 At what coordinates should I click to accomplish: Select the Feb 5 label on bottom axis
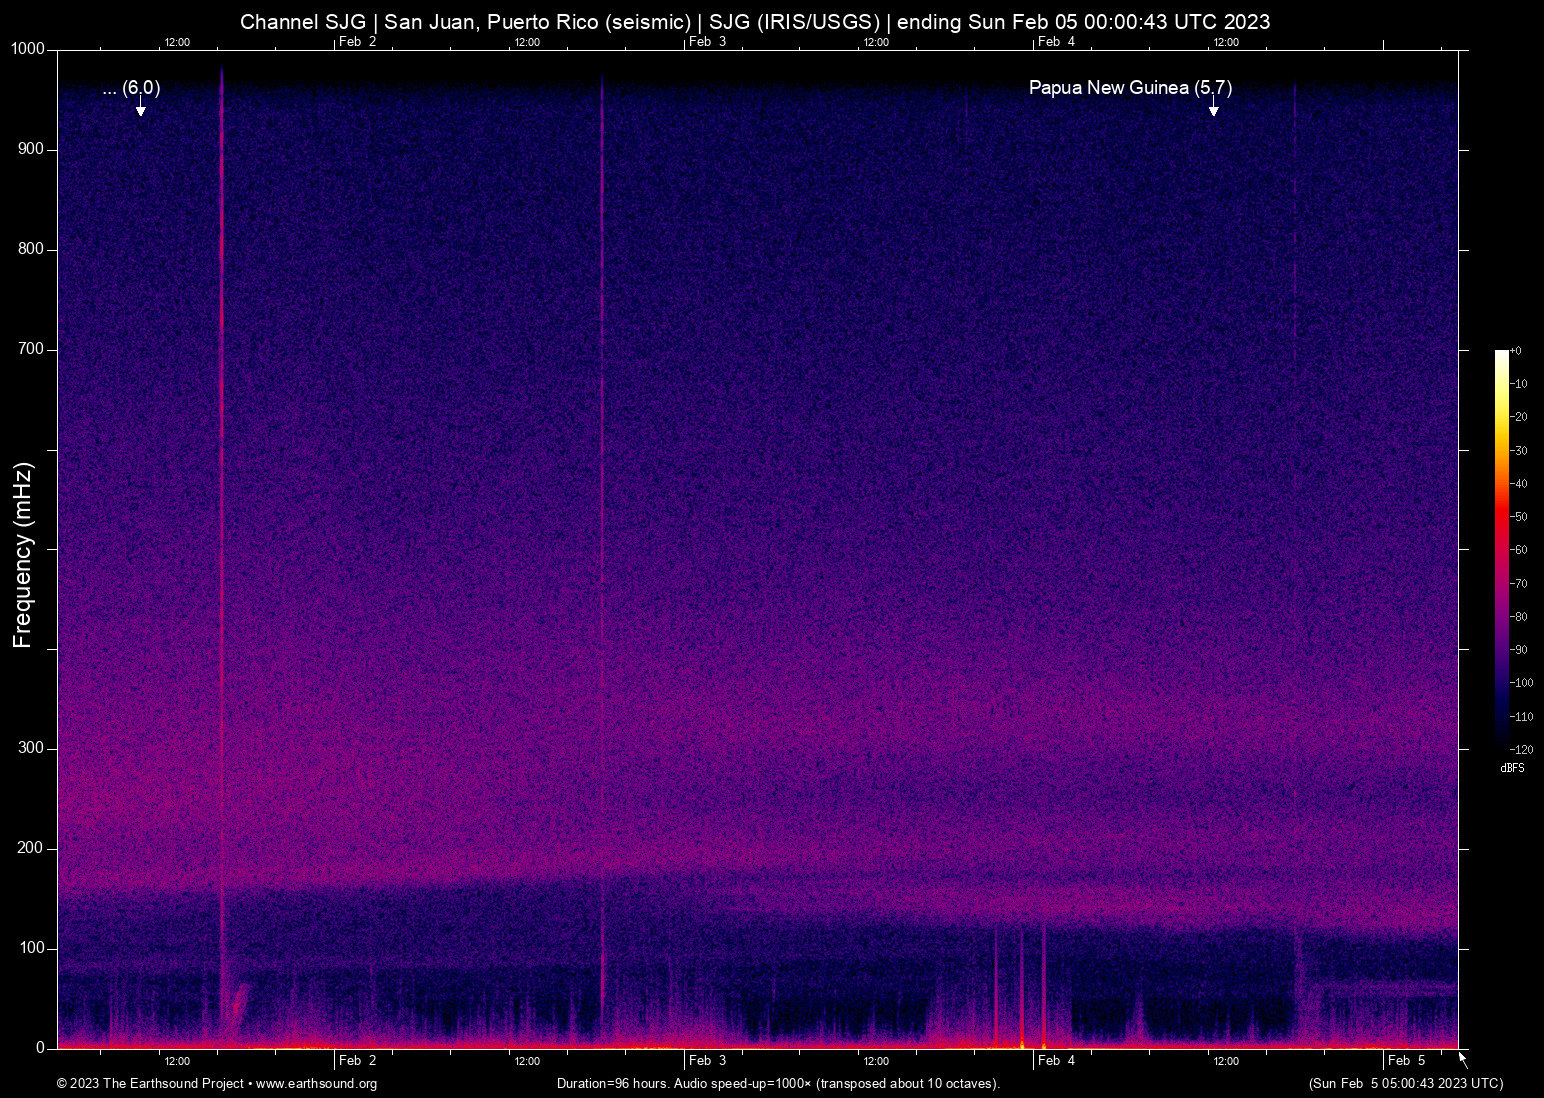(1404, 1060)
